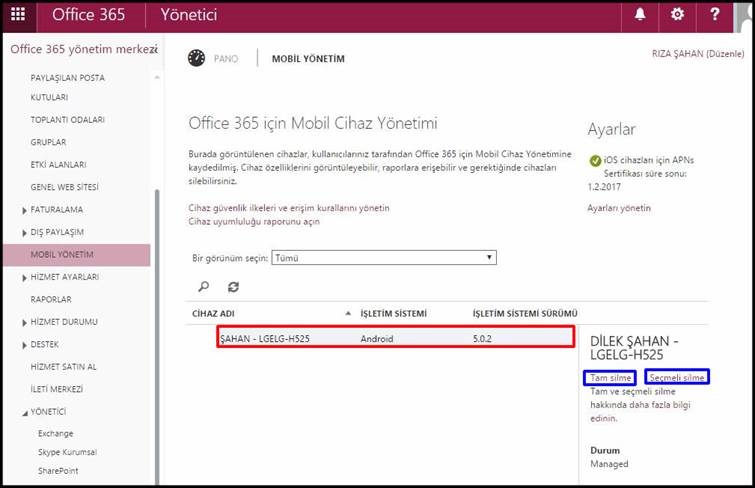Click the Office 365 header title
The width and height of the screenshot is (755, 488).
[89, 14]
